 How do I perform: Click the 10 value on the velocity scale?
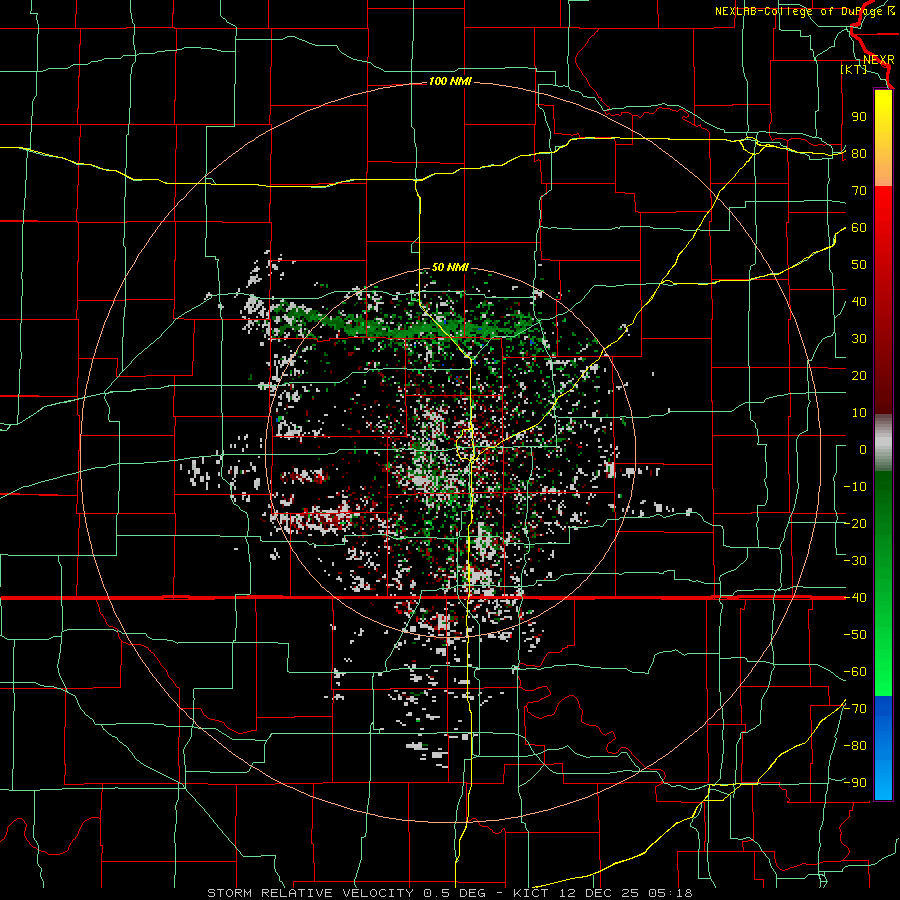pyautogui.click(x=859, y=413)
